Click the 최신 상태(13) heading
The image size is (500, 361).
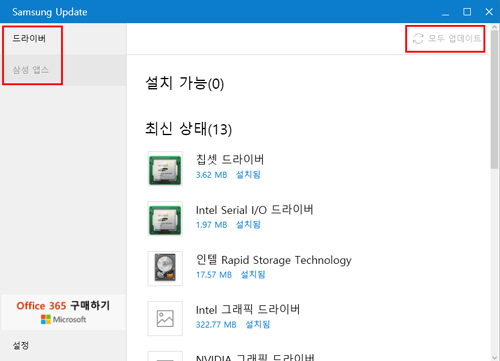pyautogui.click(x=189, y=129)
